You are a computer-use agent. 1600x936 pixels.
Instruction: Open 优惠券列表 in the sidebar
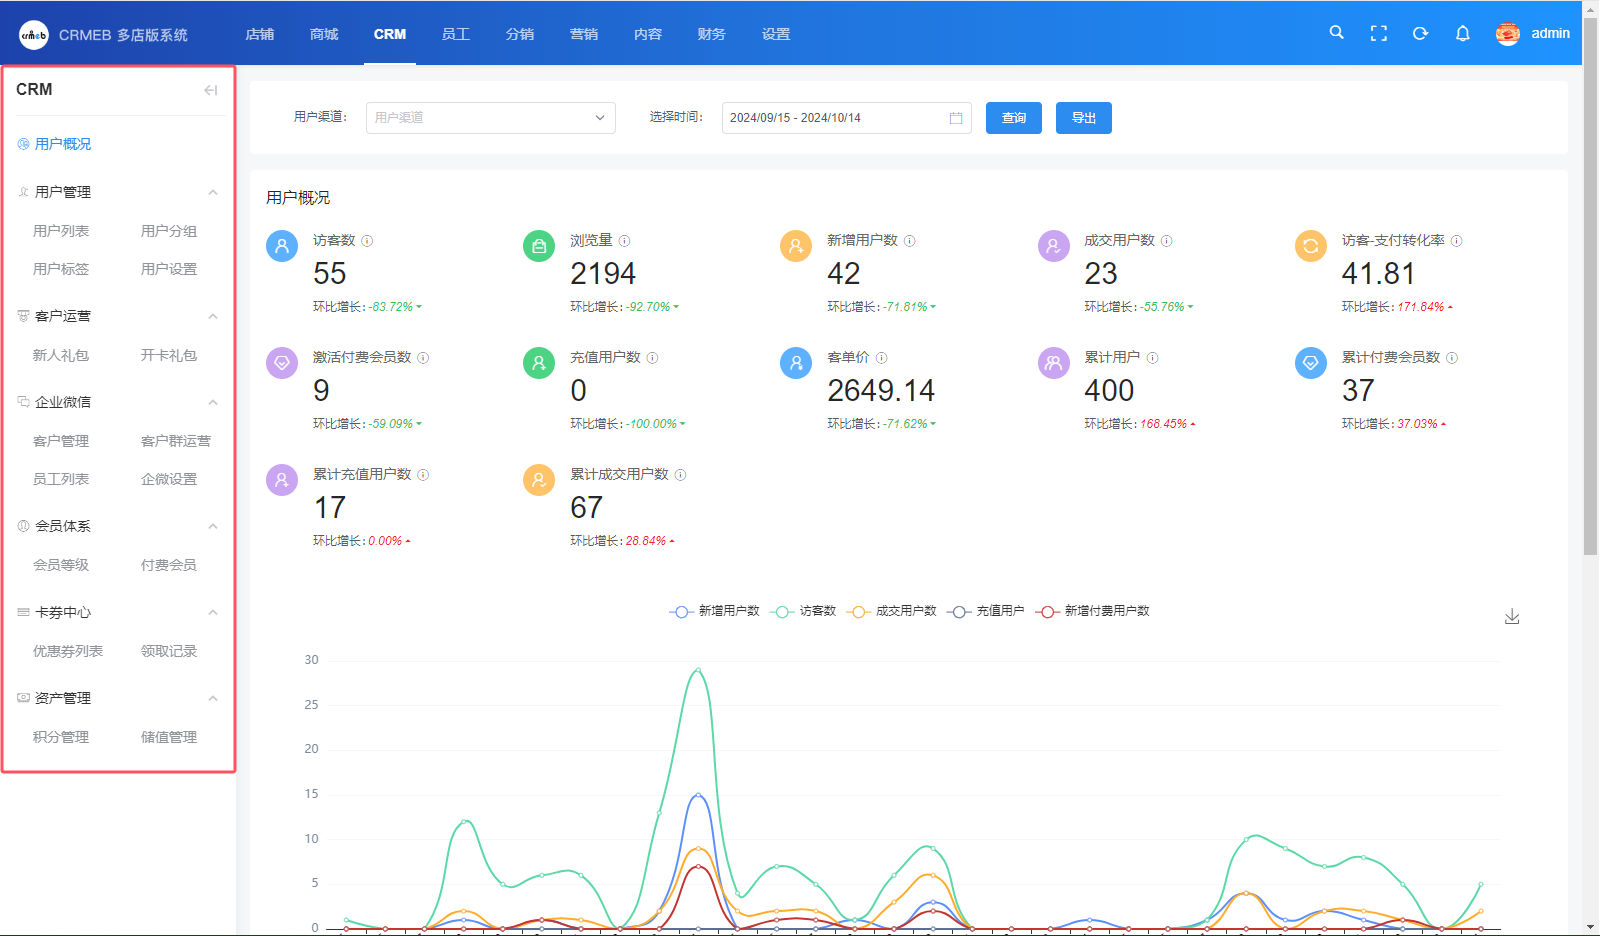[x=68, y=651]
